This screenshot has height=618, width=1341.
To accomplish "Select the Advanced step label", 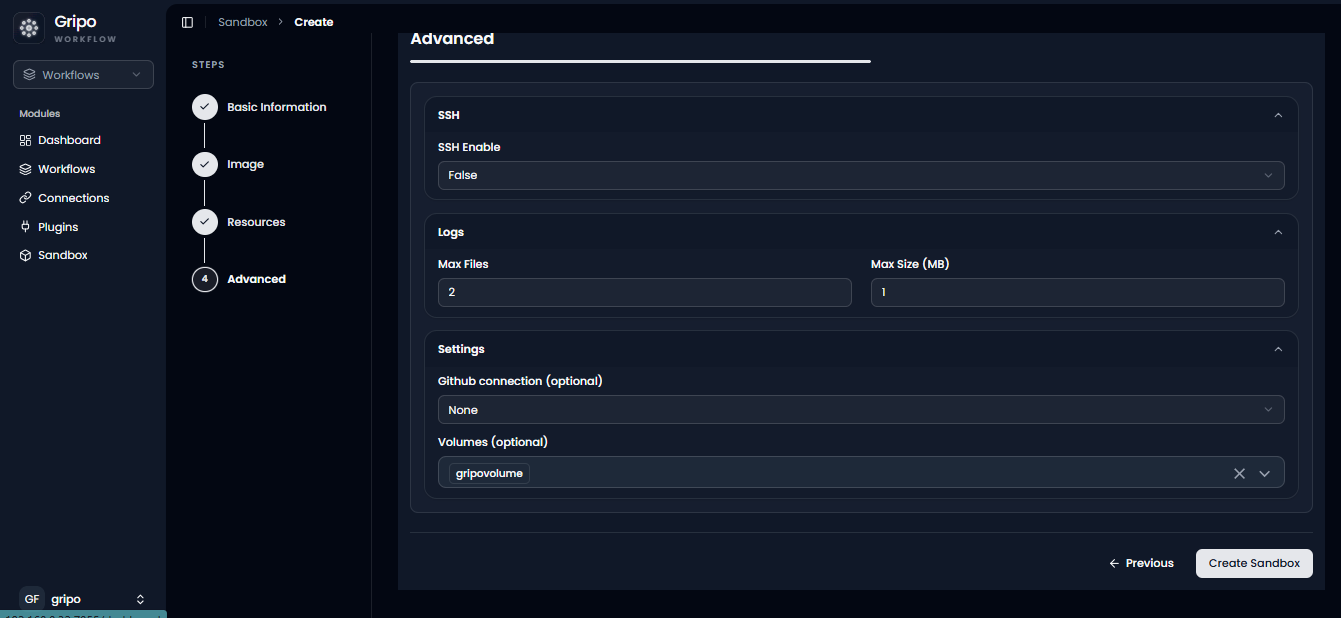I will click(256, 279).
